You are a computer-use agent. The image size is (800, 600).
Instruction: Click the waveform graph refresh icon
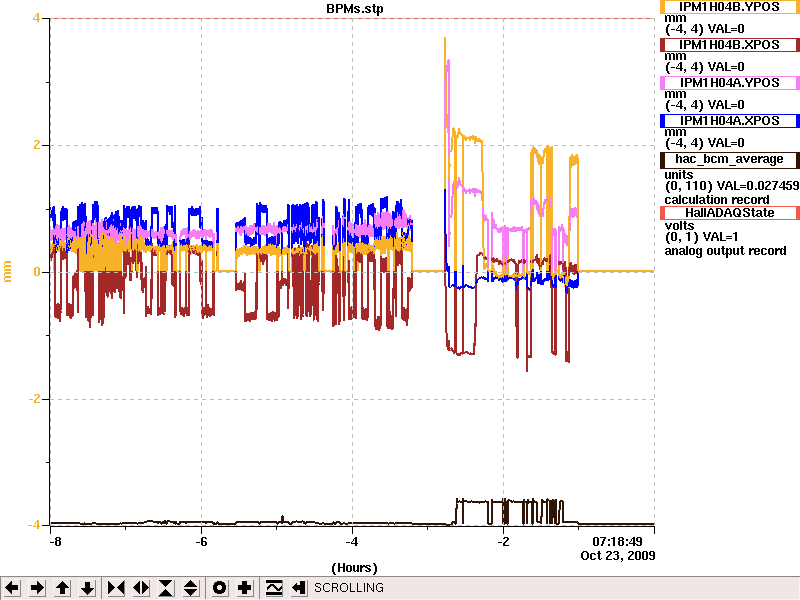(x=274, y=588)
